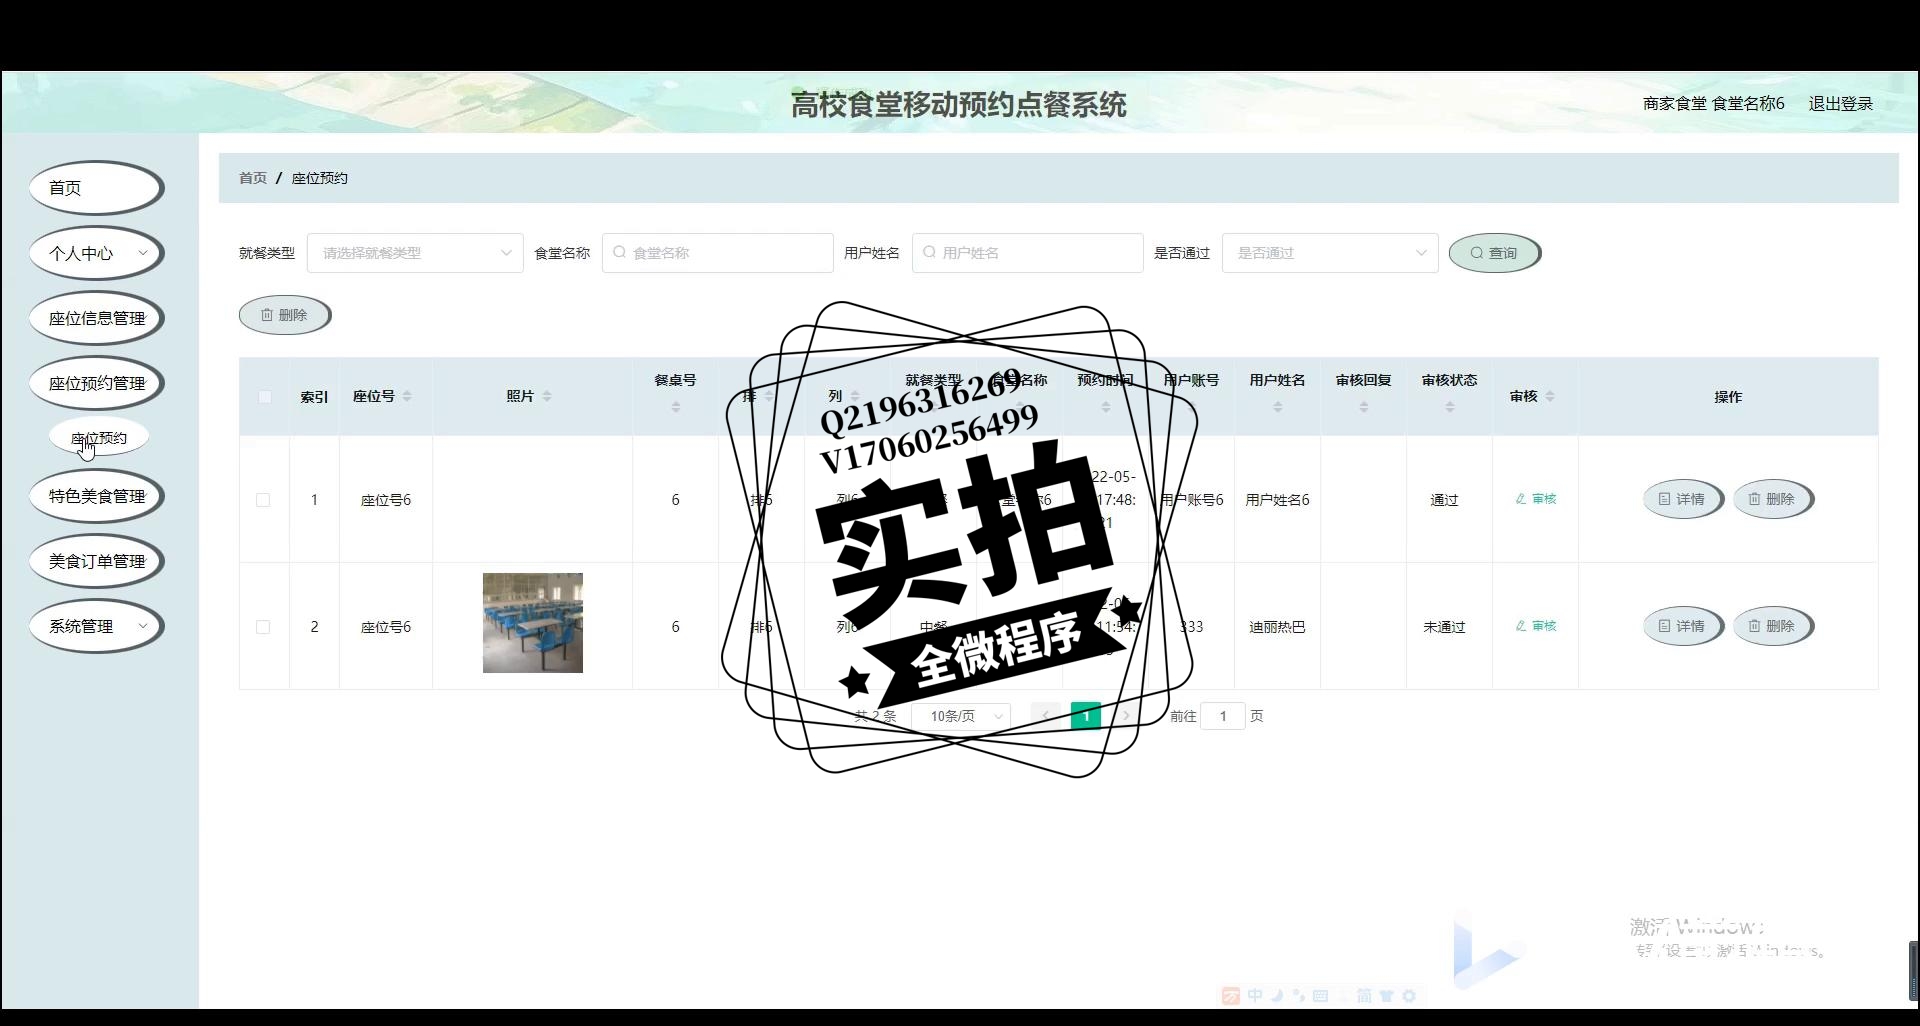Image resolution: width=1920 pixels, height=1026 pixels.
Task: Open 详情 for the 用户姓名6 row
Action: coord(1682,499)
